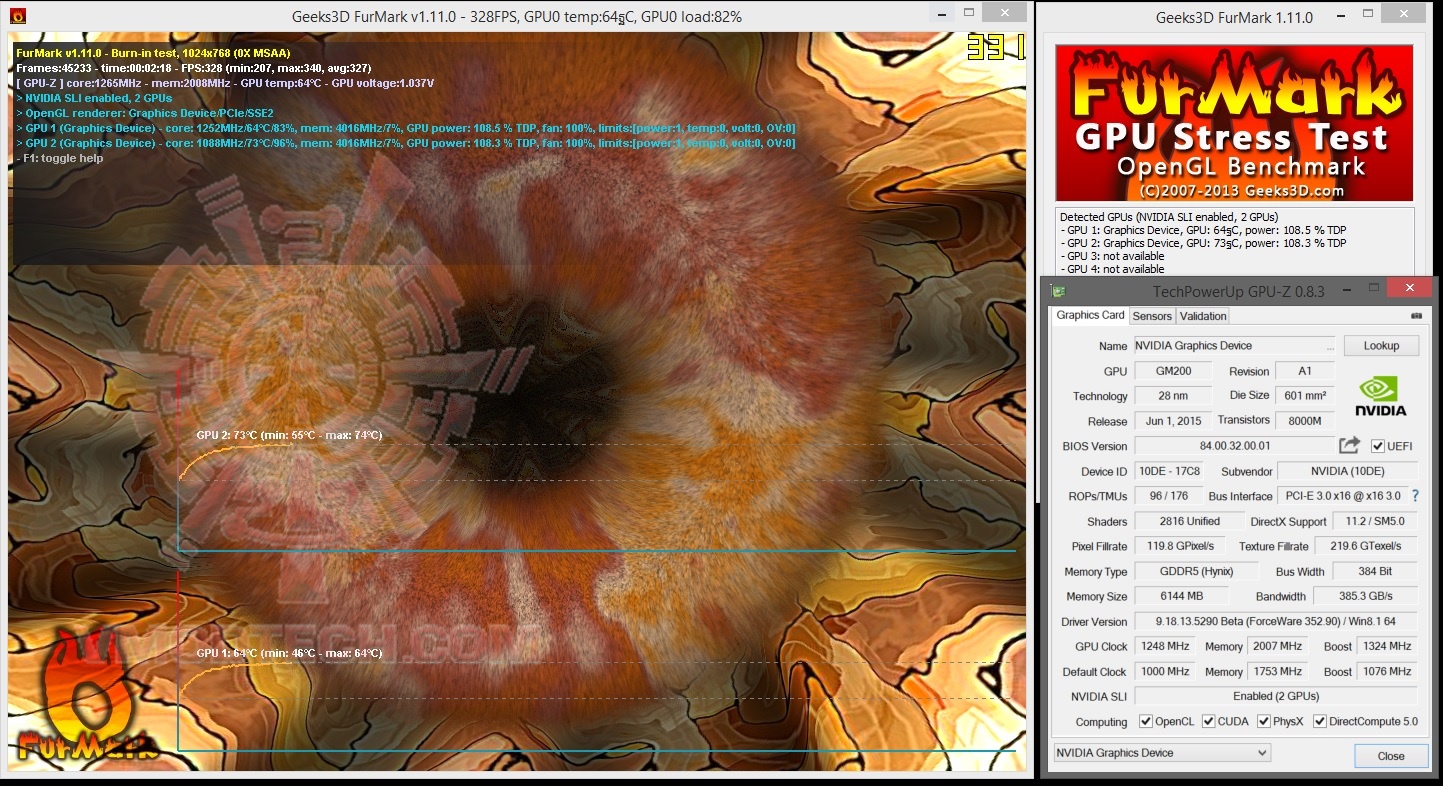Image resolution: width=1443 pixels, height=786 pixels.
Task: Click the BIOS Version 84.00.32.00.01 field
Action: coord(1234,446)
